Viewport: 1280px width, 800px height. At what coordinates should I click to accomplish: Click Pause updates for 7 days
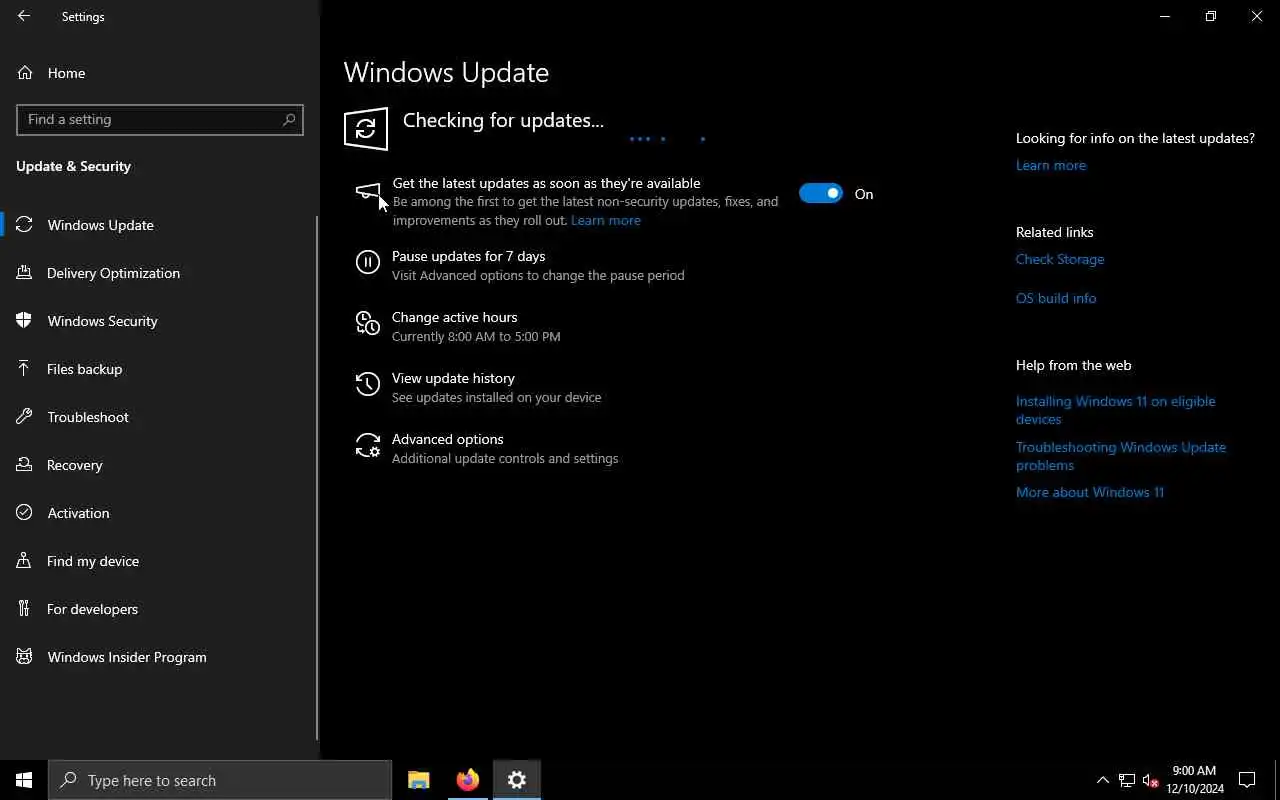[x=468, y=256]
